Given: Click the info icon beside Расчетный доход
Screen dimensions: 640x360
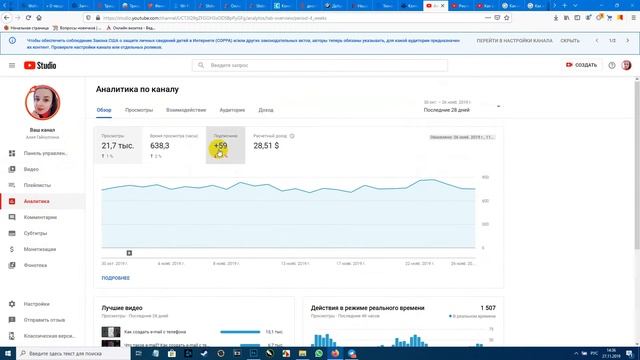Looking at the screenshot, I should [x=292, y=136].
